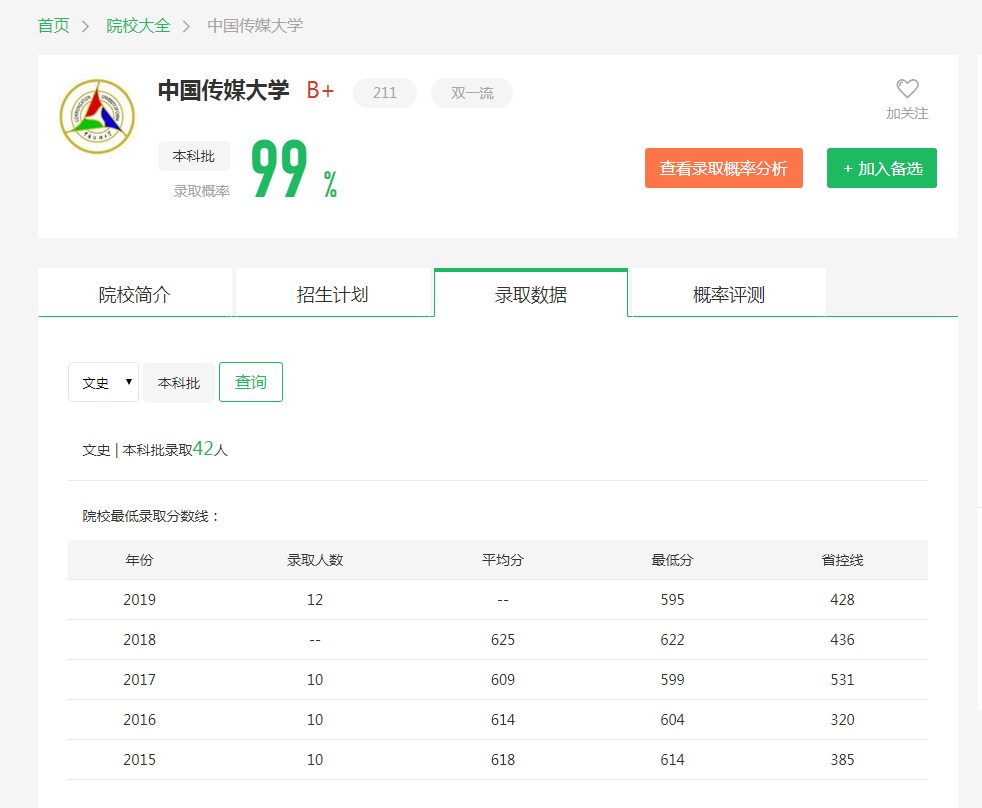Select the 2016 year row cell

(x=139, y=720)
